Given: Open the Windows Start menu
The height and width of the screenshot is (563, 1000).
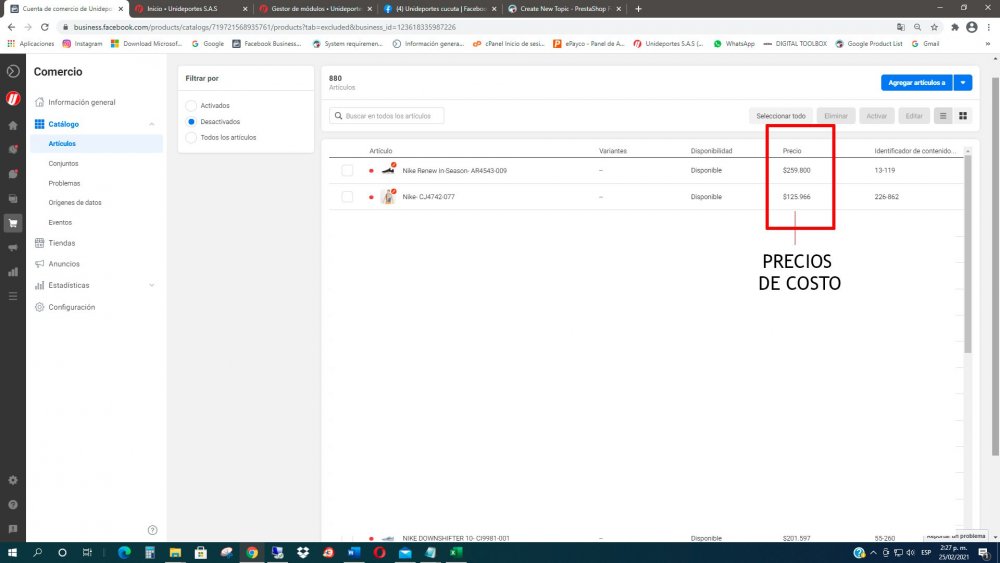Looking at the screenshot, I should [x=12, y=552].
